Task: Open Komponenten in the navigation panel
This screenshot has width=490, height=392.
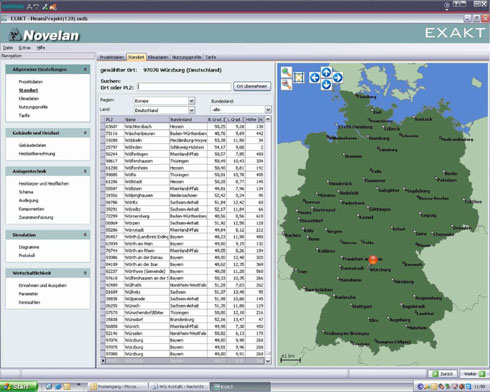Action: point(31,209)
